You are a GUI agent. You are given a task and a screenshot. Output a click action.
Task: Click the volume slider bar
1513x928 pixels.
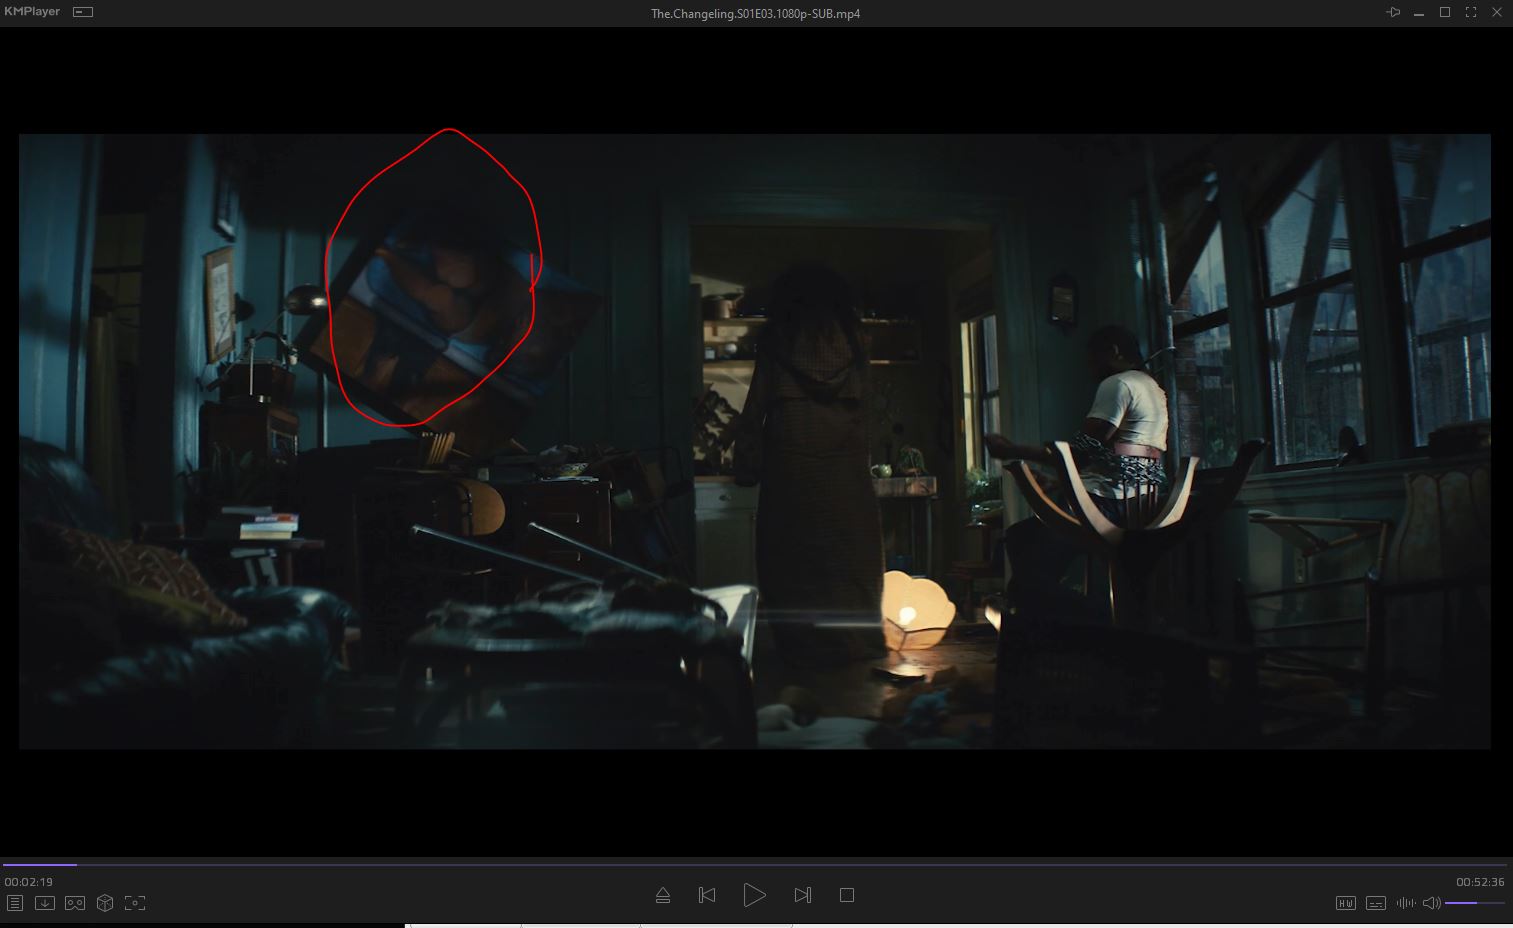tap(1475, 903)
